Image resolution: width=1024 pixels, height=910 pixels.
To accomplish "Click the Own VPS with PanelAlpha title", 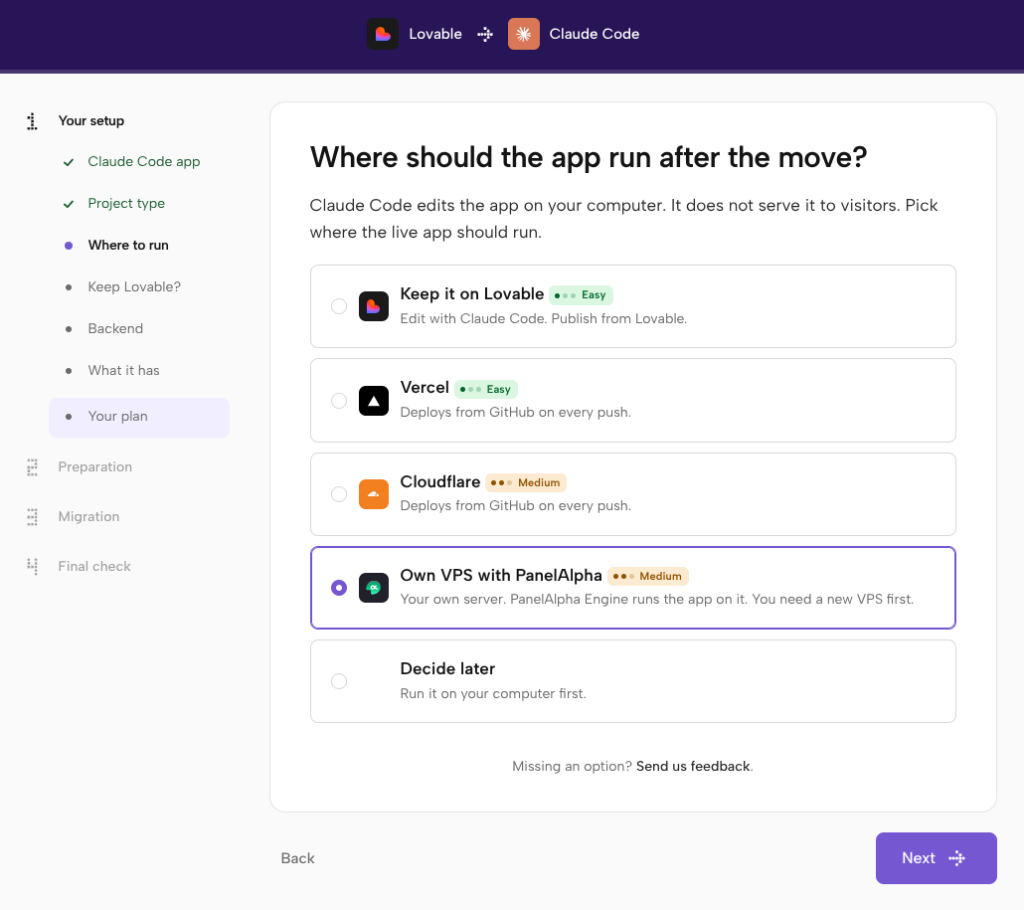I will 501,575.
